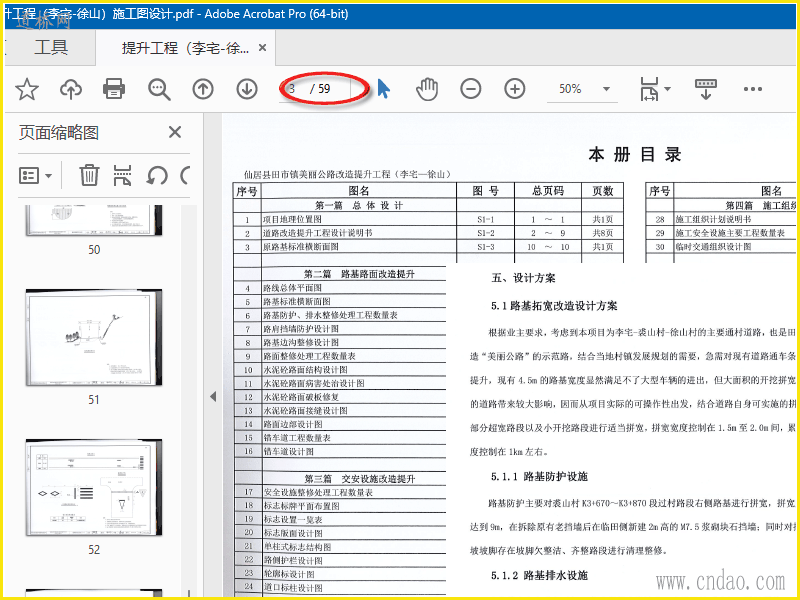The width and height of the screenshot is (800, 600).
Task: Print the document with printer icon
Action: point(114,89)
